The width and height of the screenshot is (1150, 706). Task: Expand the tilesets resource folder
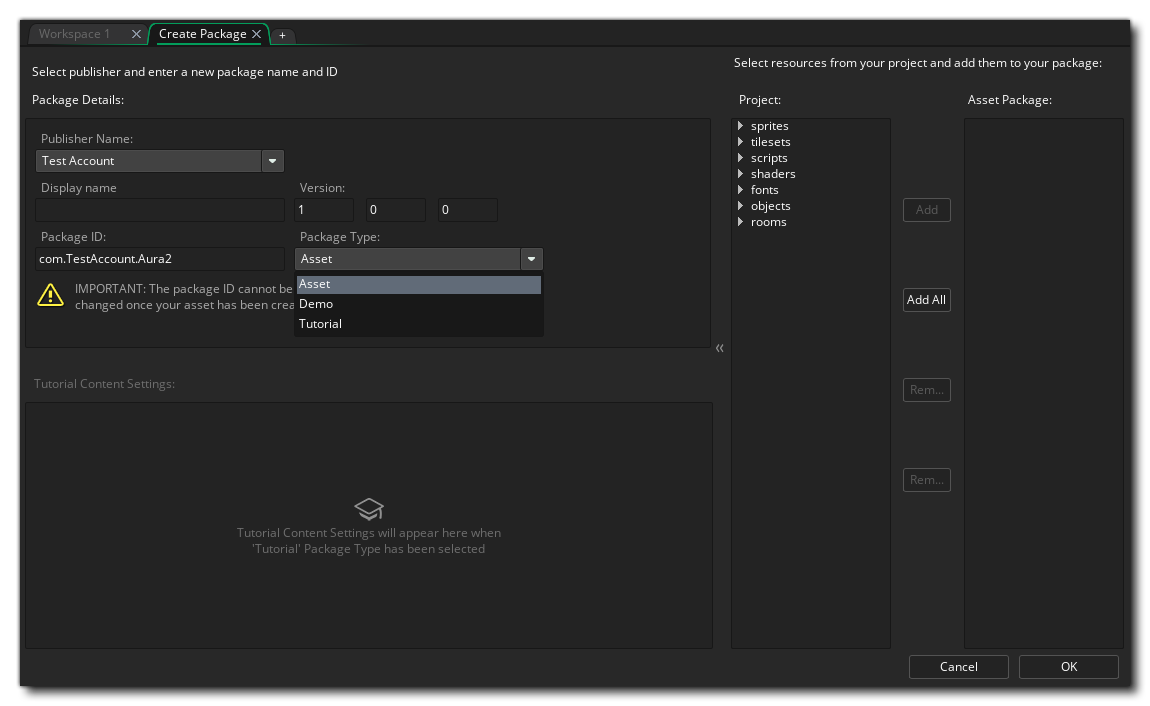[x=740, y=142]
